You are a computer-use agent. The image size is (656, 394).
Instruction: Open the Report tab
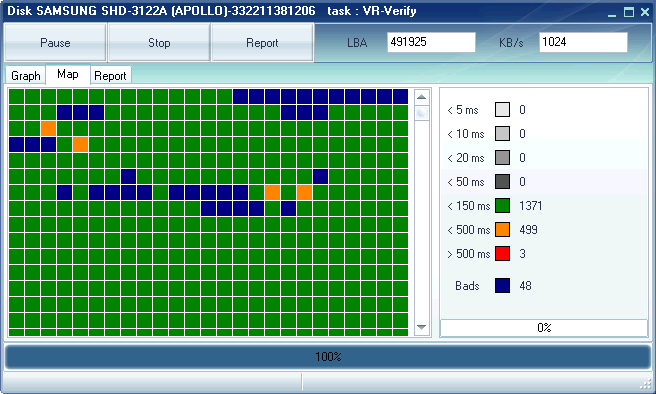(x=110, y=76)
